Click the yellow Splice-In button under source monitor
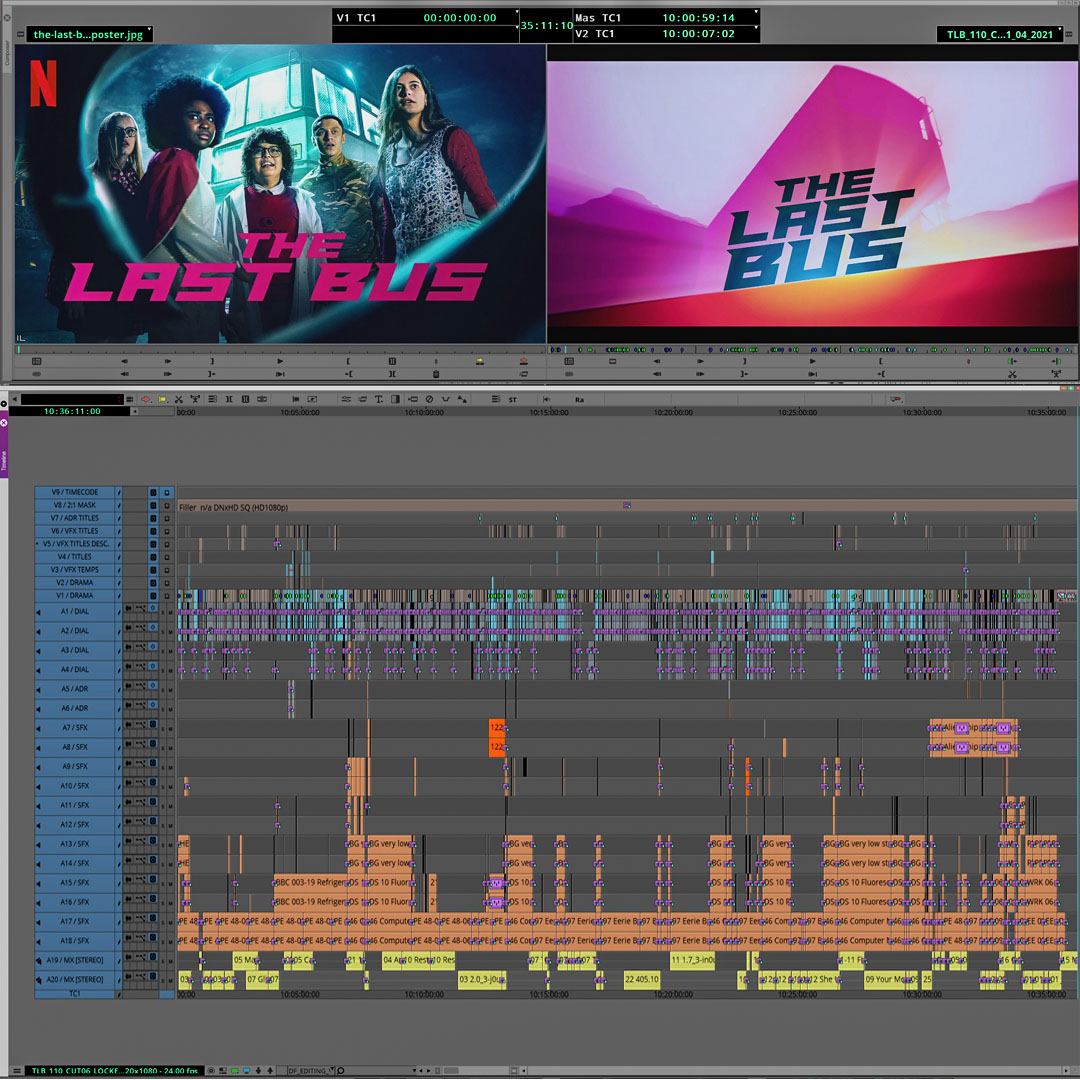Screen dimensions: 1080x1080 [x=480, y=361]
